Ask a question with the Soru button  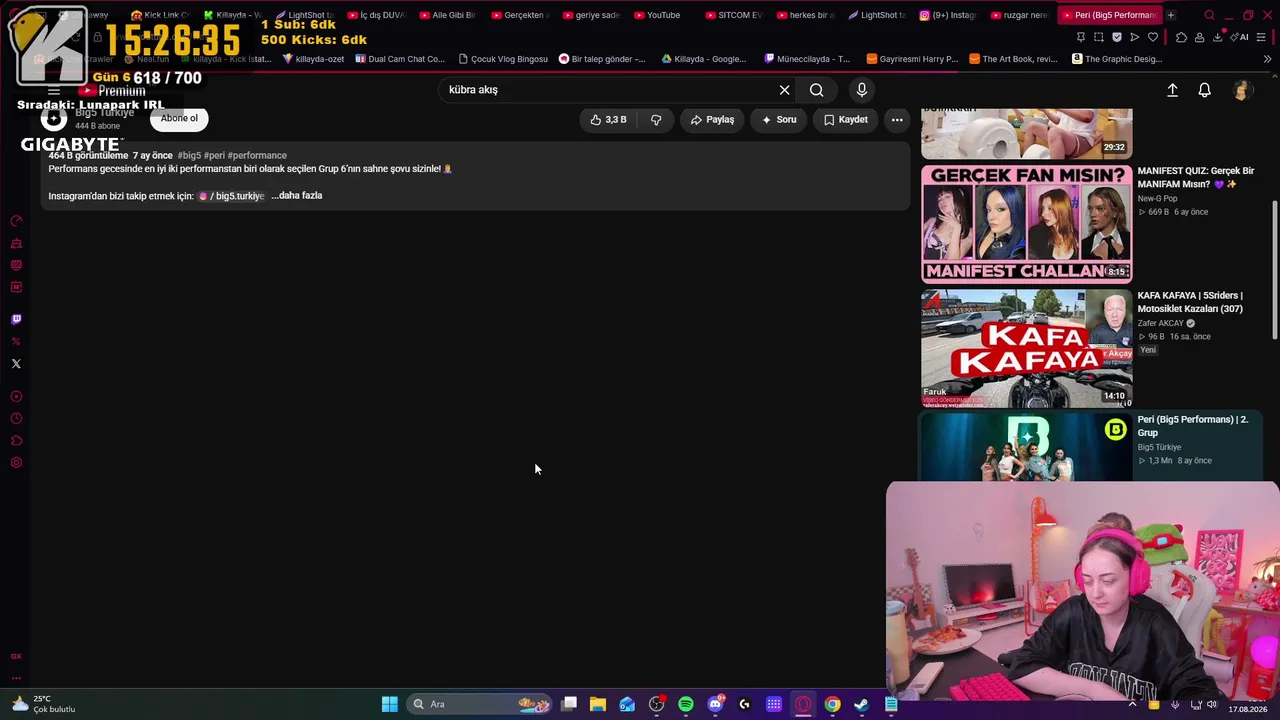point(779,120)
